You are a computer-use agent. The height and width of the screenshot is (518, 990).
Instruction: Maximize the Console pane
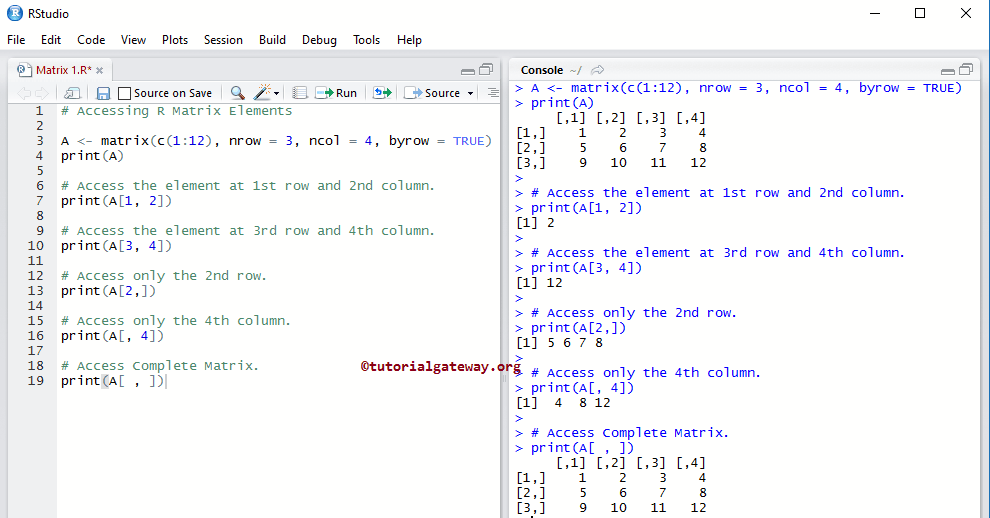(x=966, y=69)
